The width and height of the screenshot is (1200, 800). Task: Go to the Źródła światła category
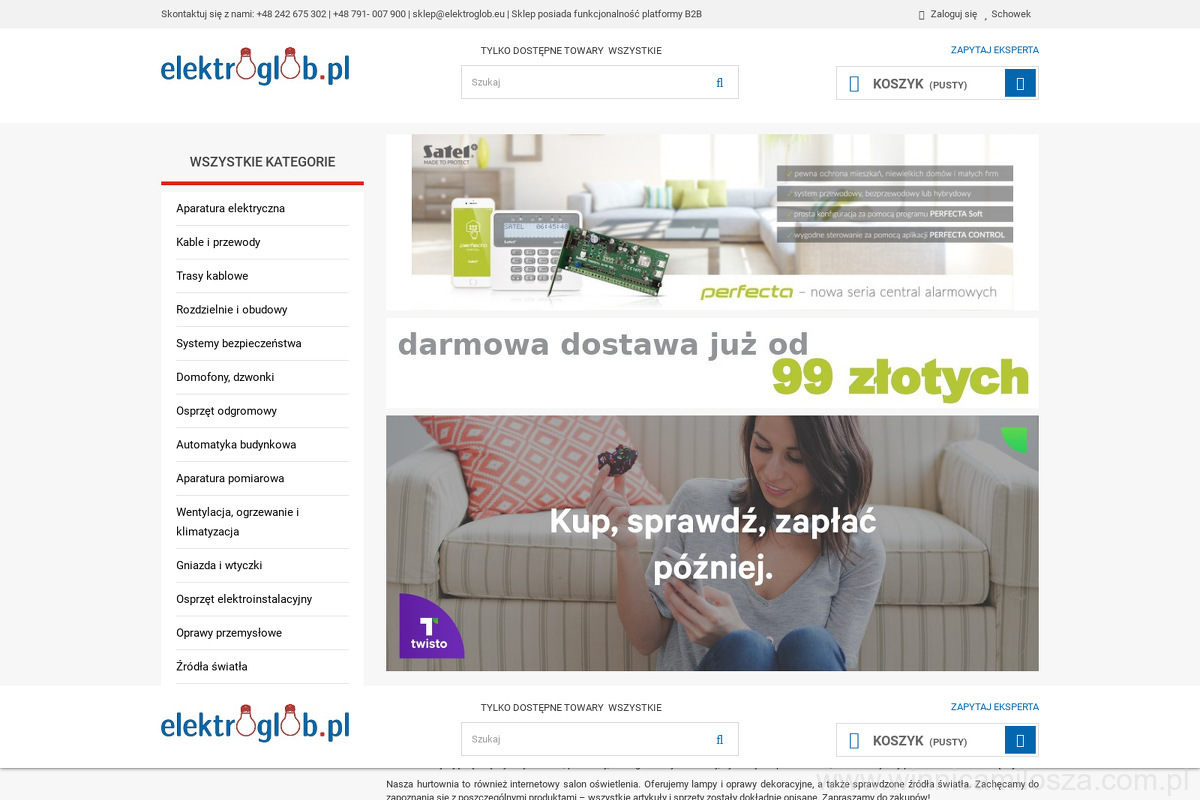[x=211, y=667]
